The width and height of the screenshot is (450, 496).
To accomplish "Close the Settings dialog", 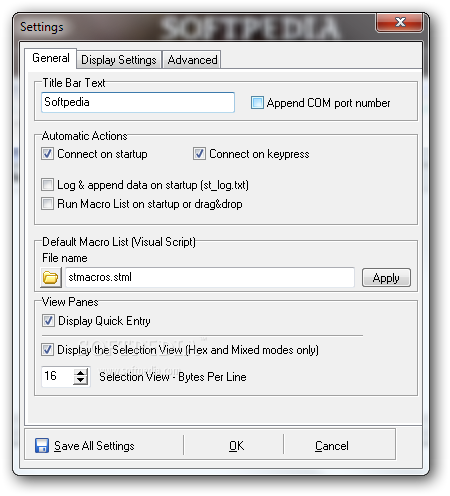I will click(400, 22).
